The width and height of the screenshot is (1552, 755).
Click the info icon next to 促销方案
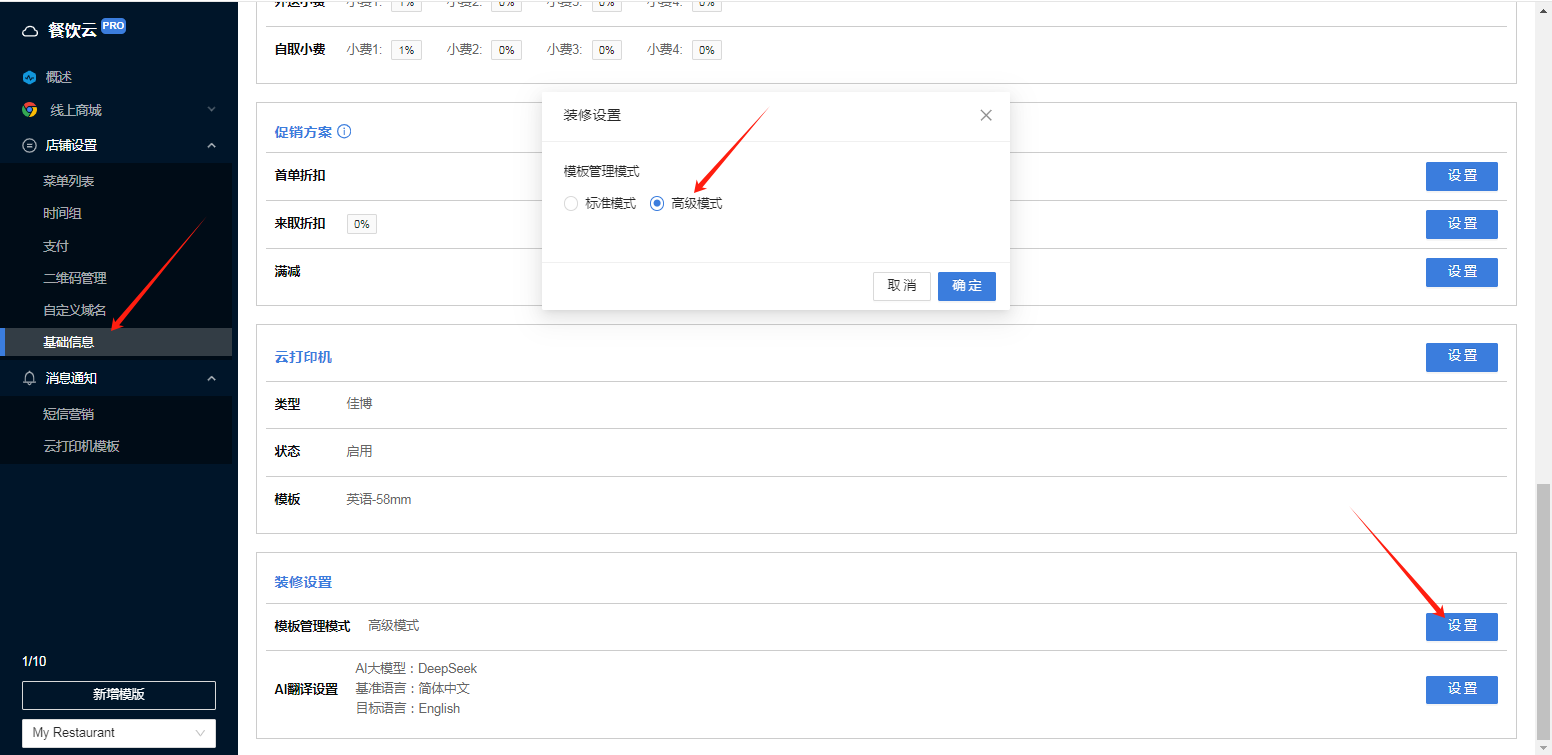point(344,131)
